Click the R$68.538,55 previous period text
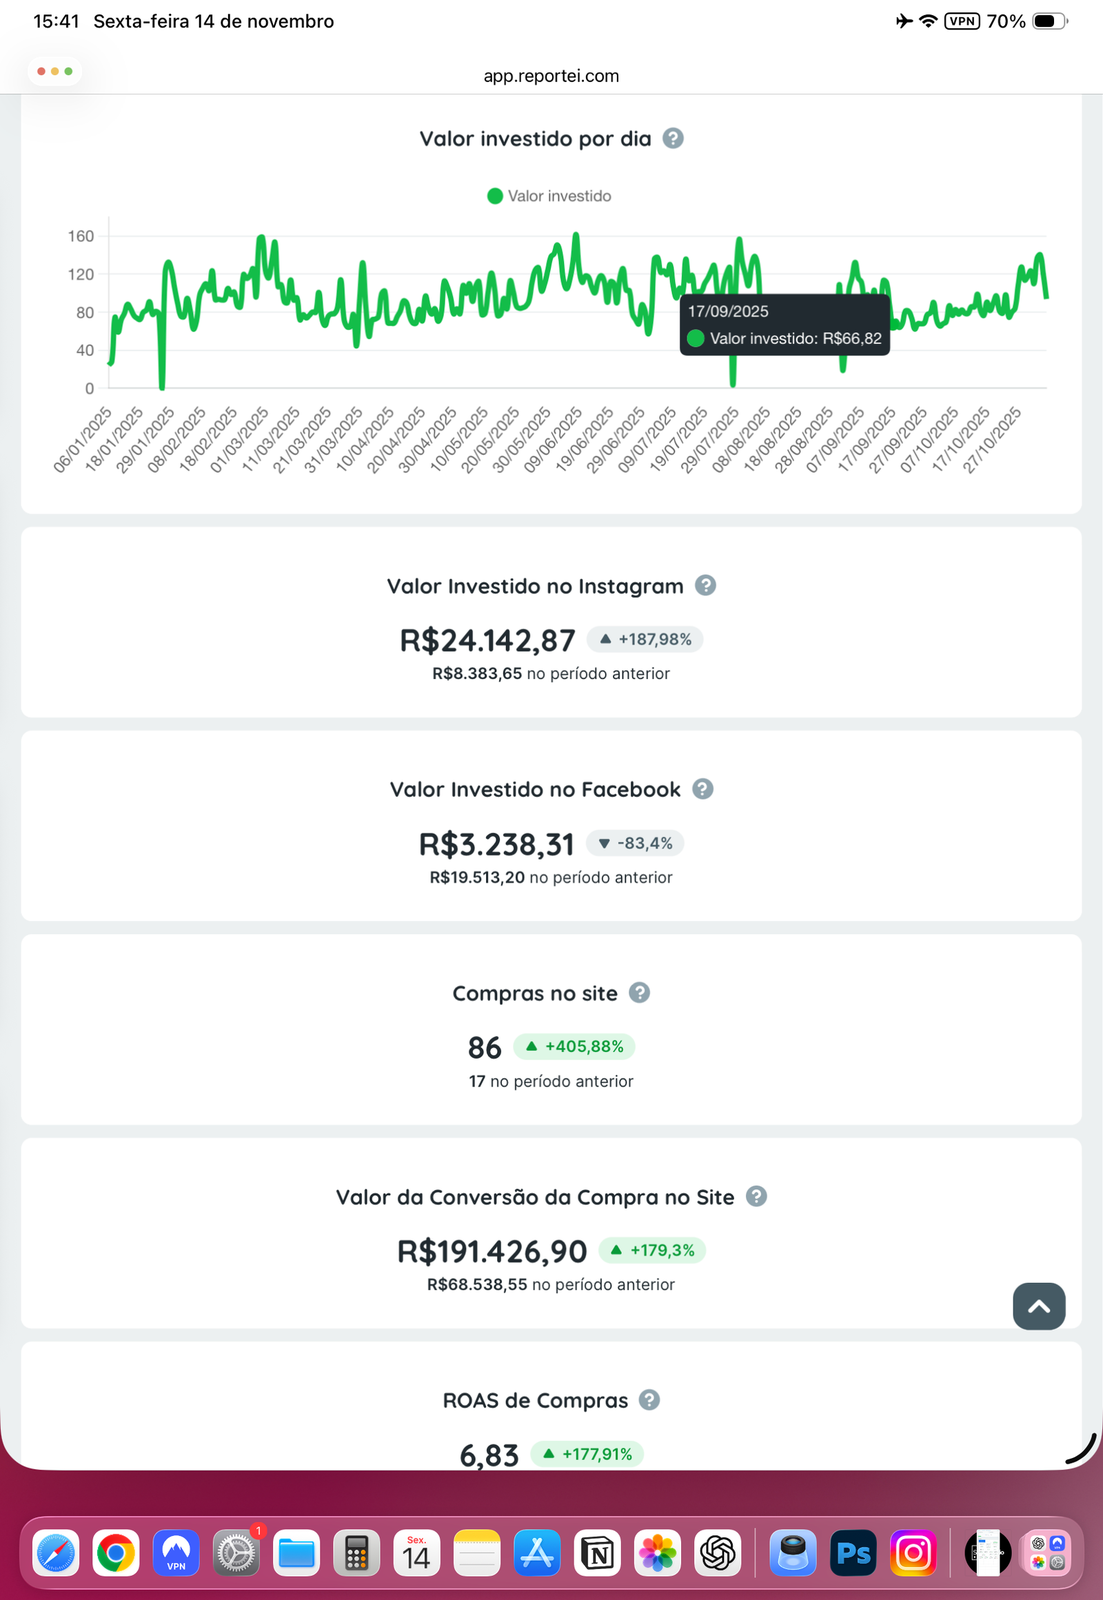The image size is (1103, 1600). click(551, 1285)
